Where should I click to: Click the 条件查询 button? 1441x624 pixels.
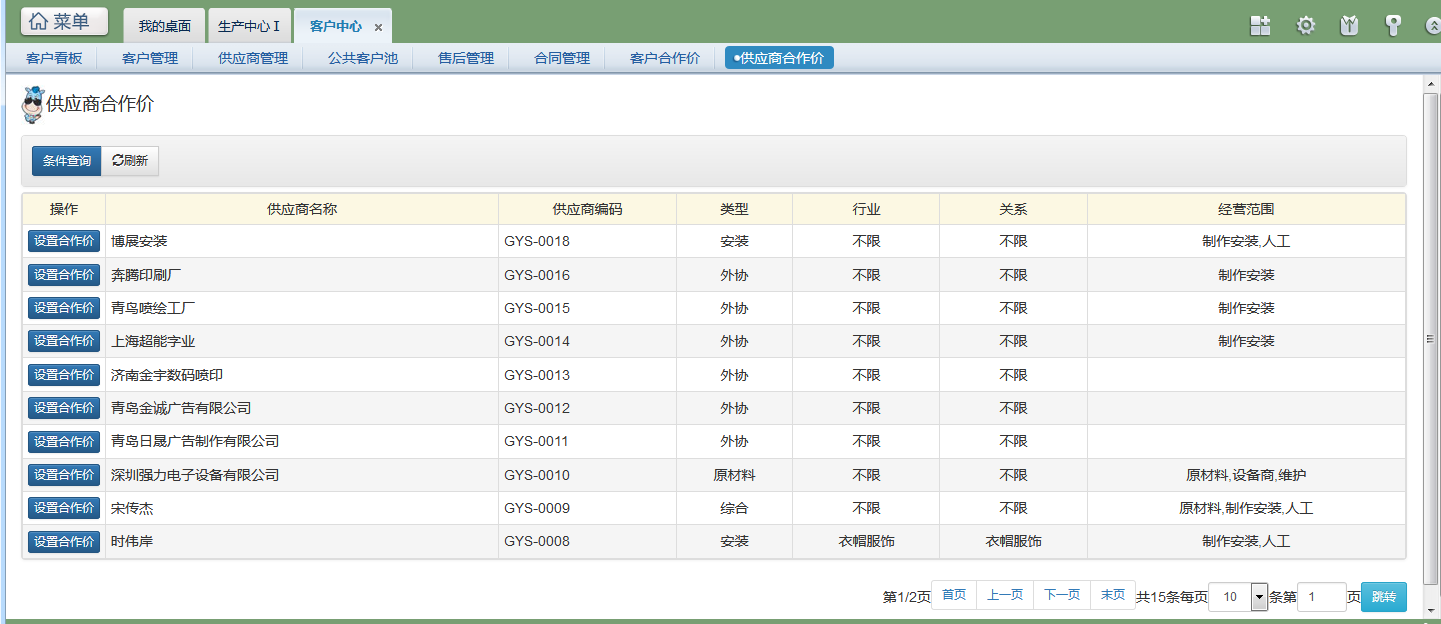pos(67,161)
